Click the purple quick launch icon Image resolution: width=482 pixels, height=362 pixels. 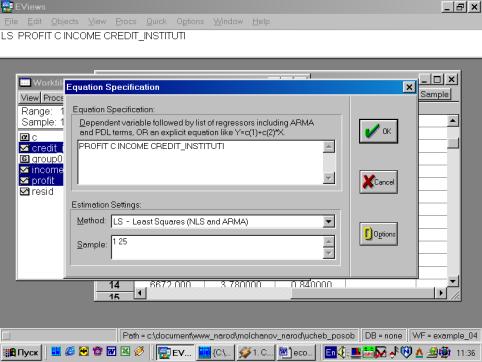[x=98, y=351]
